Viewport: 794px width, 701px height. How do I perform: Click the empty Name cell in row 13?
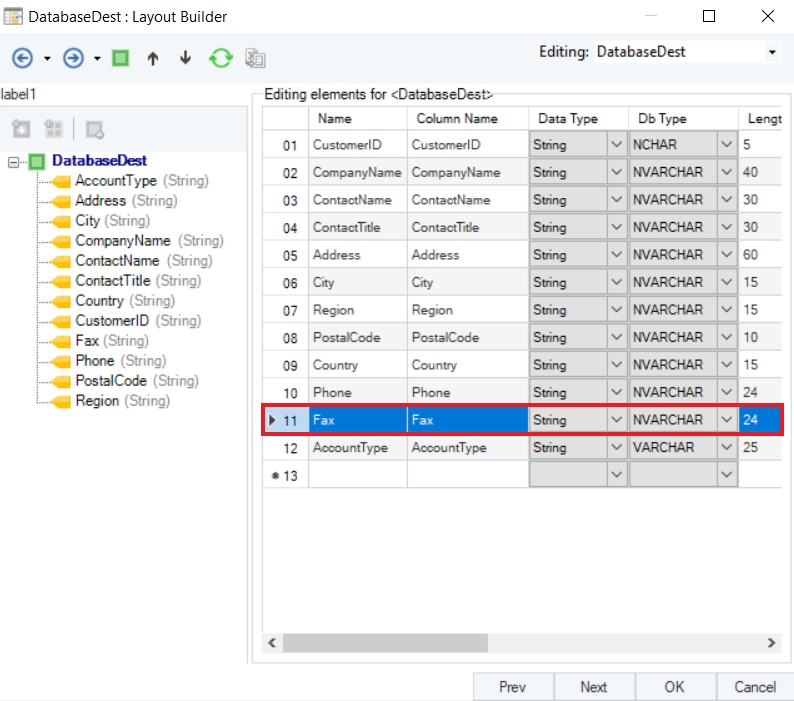point(357,476)
